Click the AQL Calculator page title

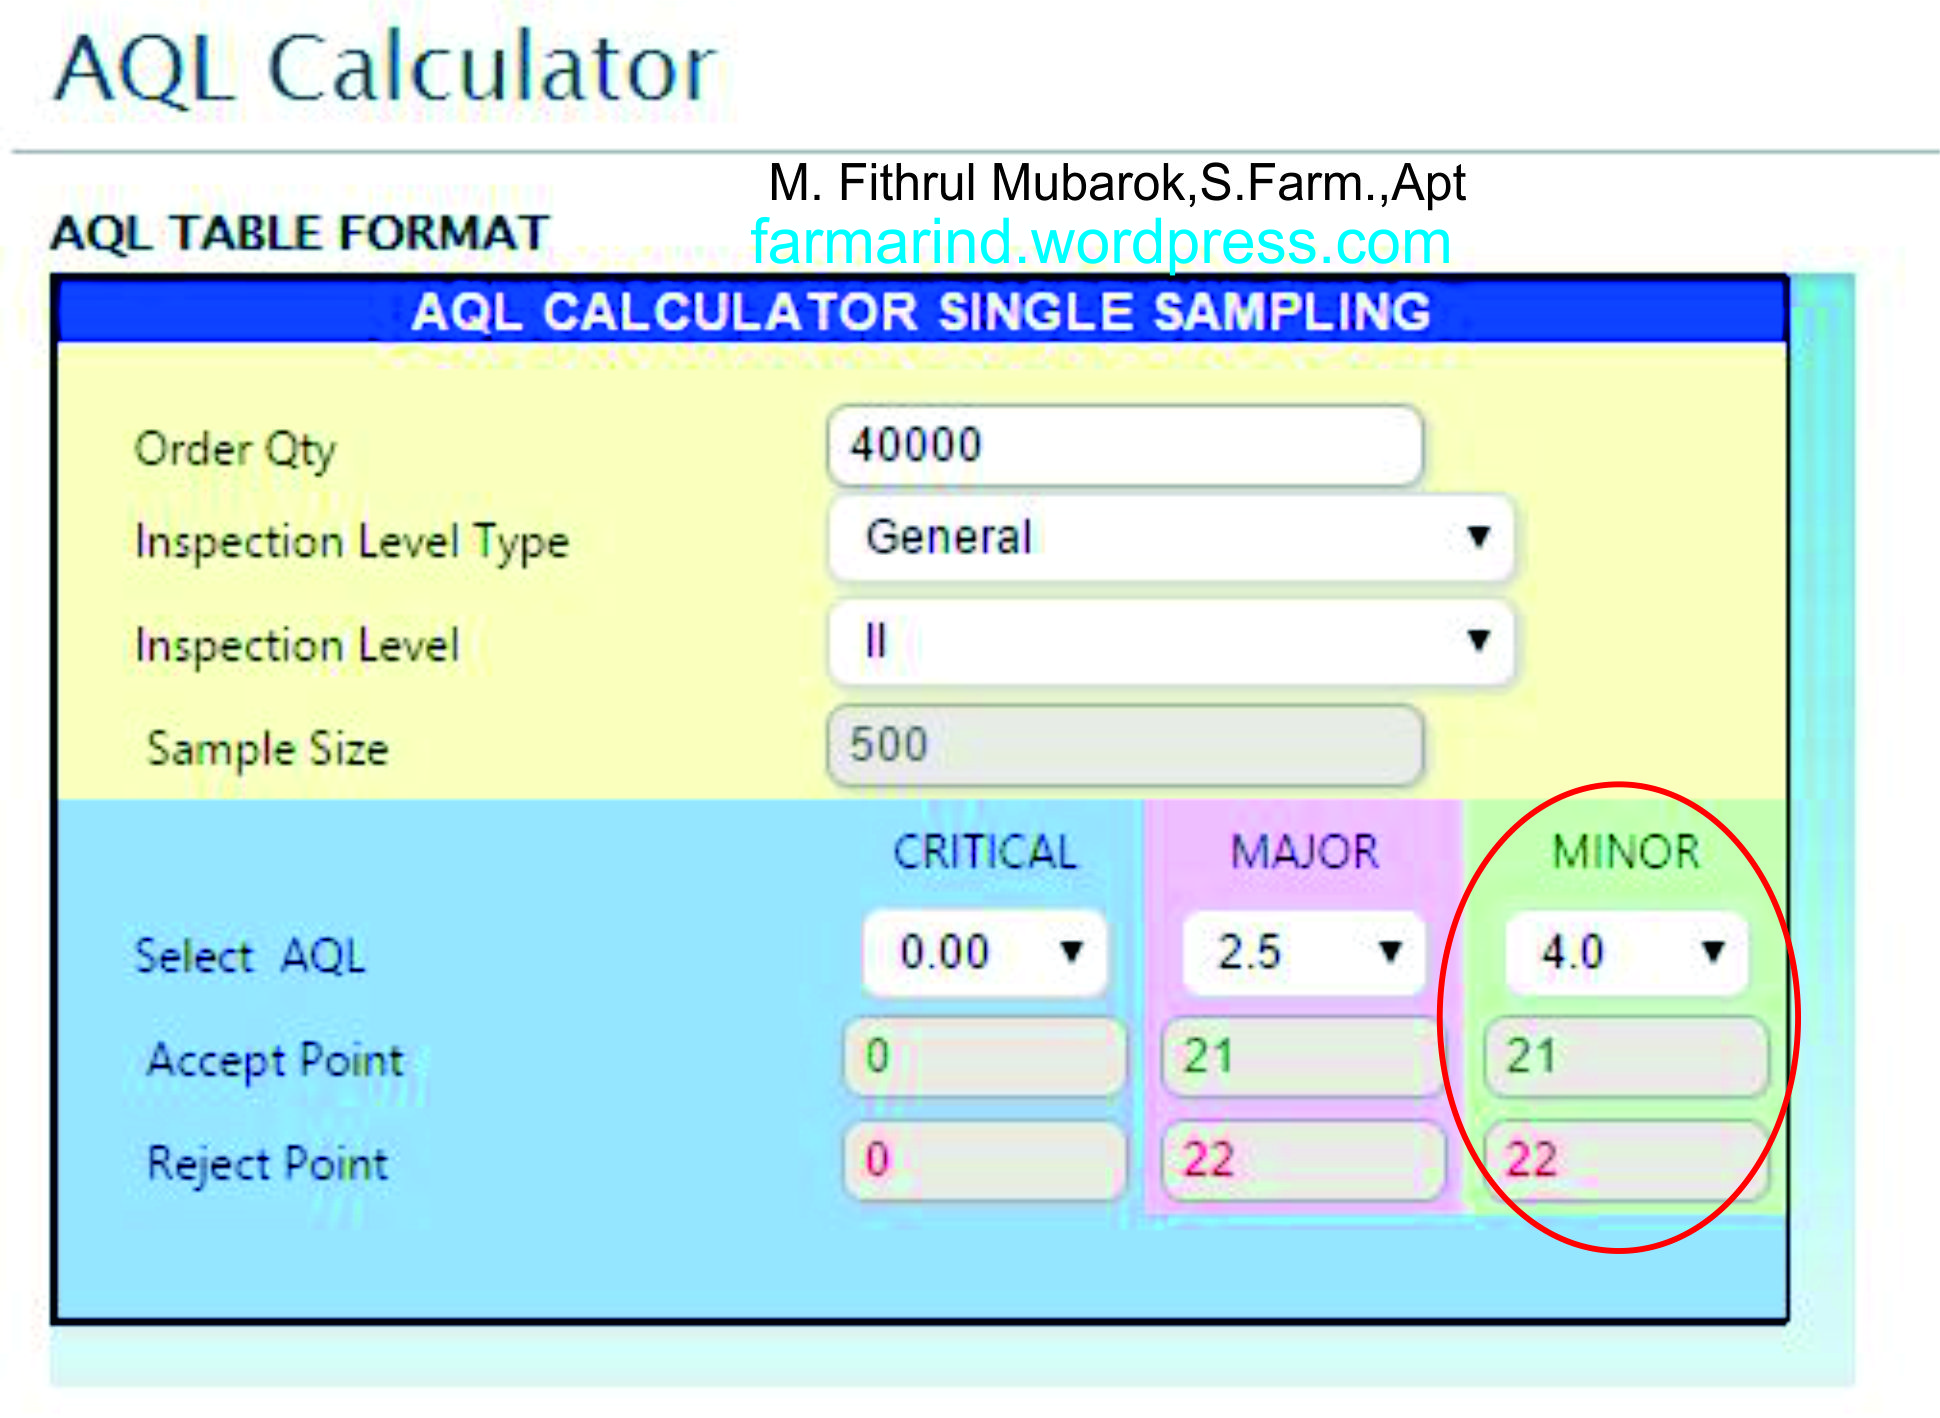(x=385, y=70)
